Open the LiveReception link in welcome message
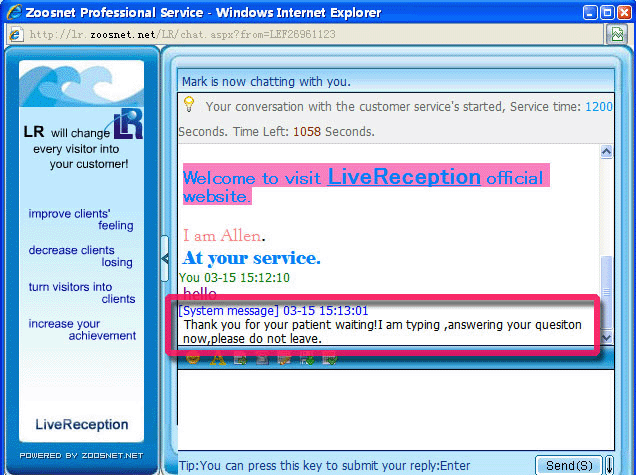Image resolution: width=636 pixels, height=475 pixels. [x=404, y=177]
